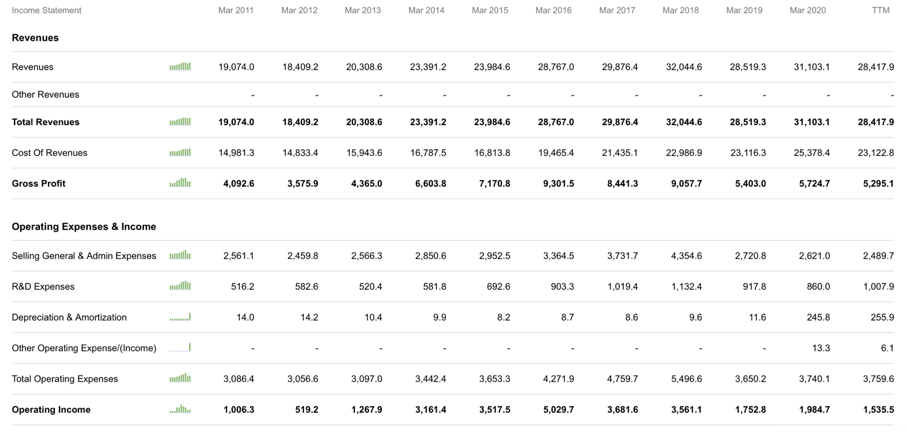Click the Income Statement label
The width and height of the screenshot is (906, 432).
[x=46, y=10]
